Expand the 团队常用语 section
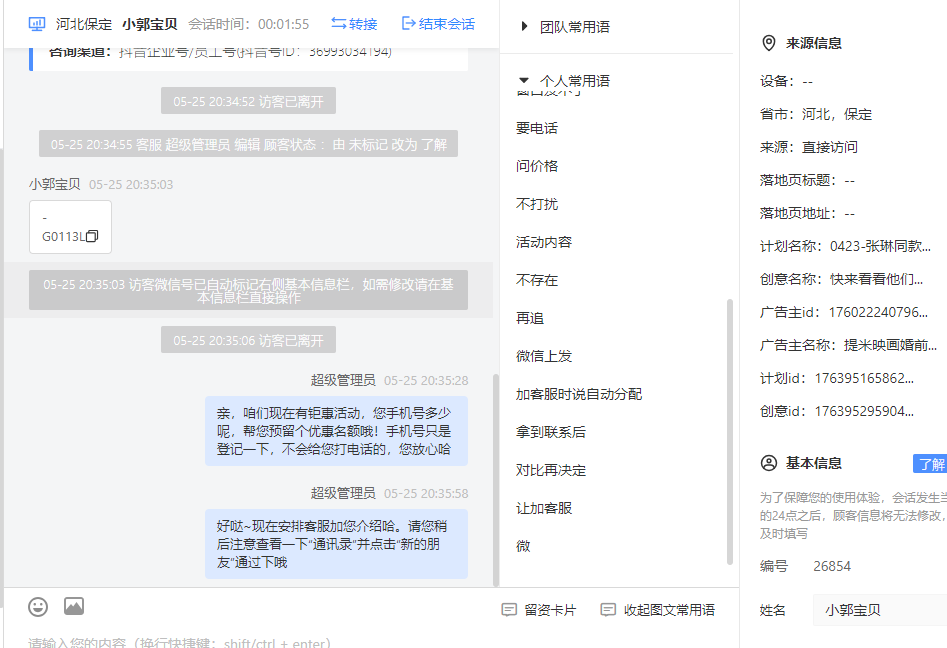 (x=565, y=27)
